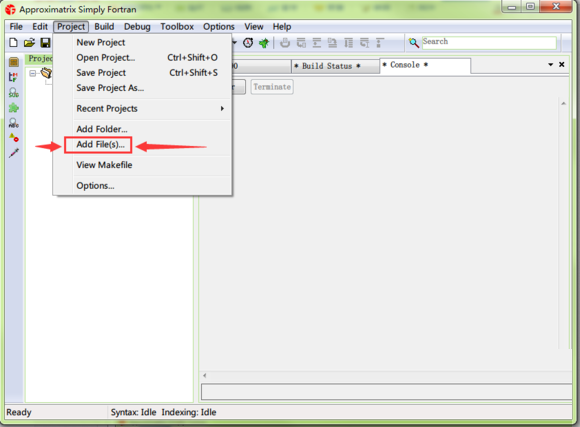
Task: Focus the Search input field
Action: (489, 43)
